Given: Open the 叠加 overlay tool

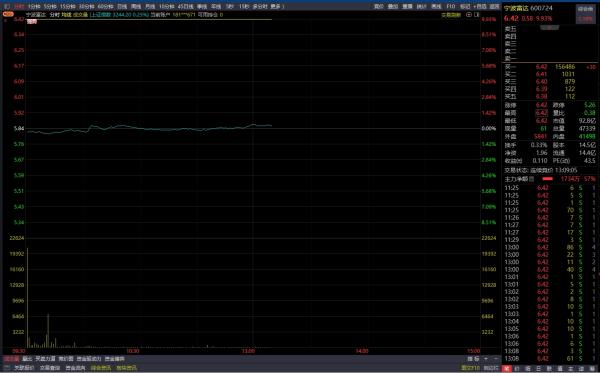Looking at the screenshot, I should click(x=393, y=7).
